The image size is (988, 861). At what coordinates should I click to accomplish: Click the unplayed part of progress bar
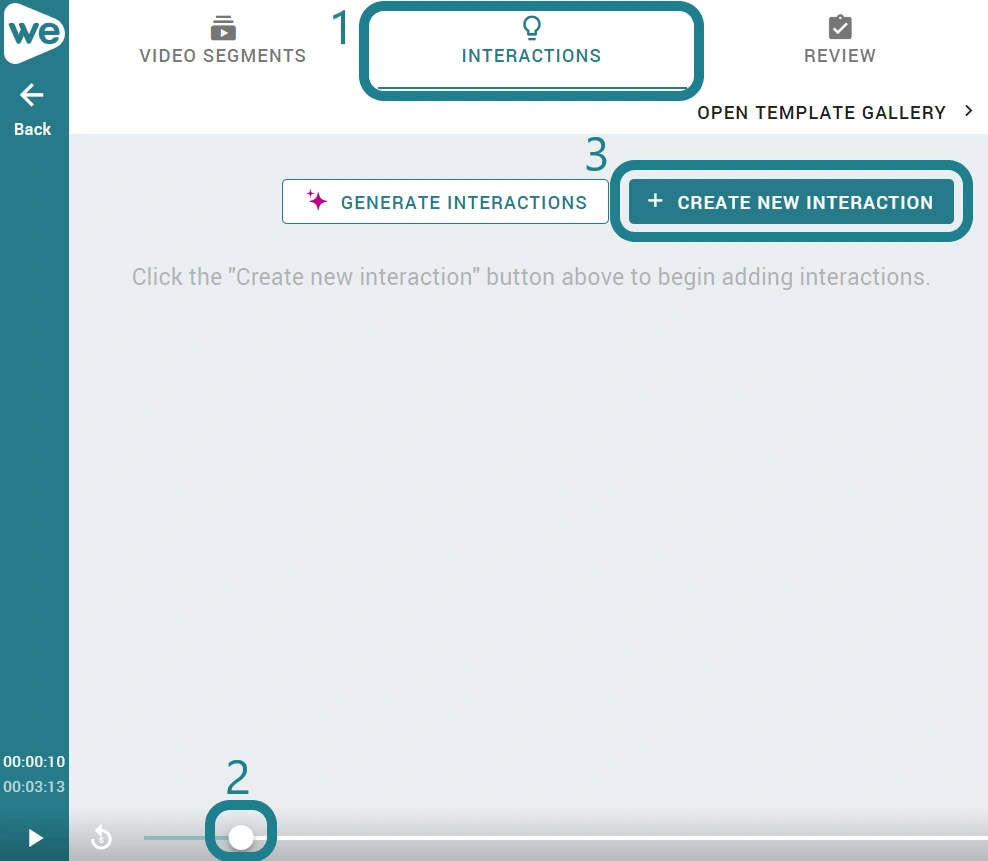621,838
